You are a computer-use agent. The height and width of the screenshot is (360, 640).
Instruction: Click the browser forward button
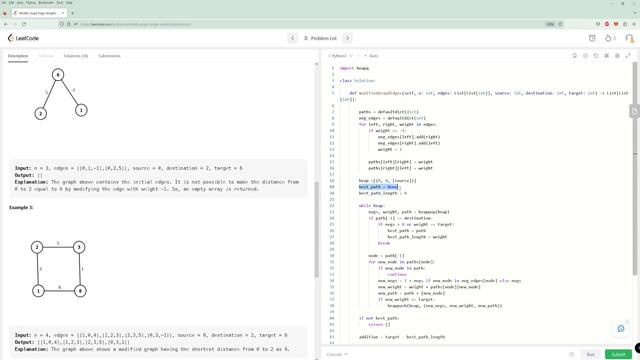click(15, 24)
